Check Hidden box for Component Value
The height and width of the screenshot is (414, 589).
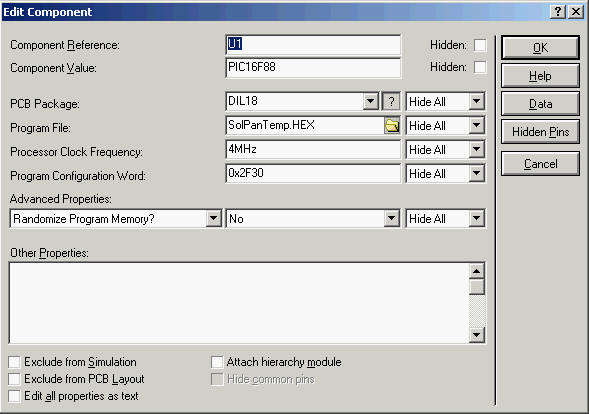tap(480, 68)
